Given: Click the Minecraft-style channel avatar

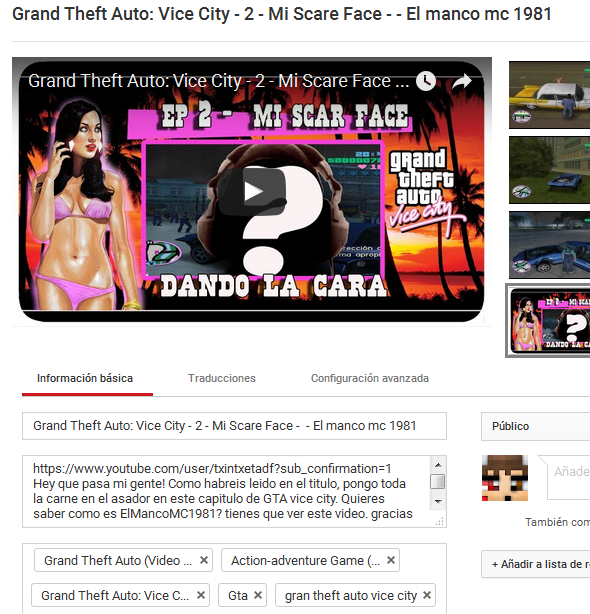Looking at the screenshot, I should click(x=505, y=478).
